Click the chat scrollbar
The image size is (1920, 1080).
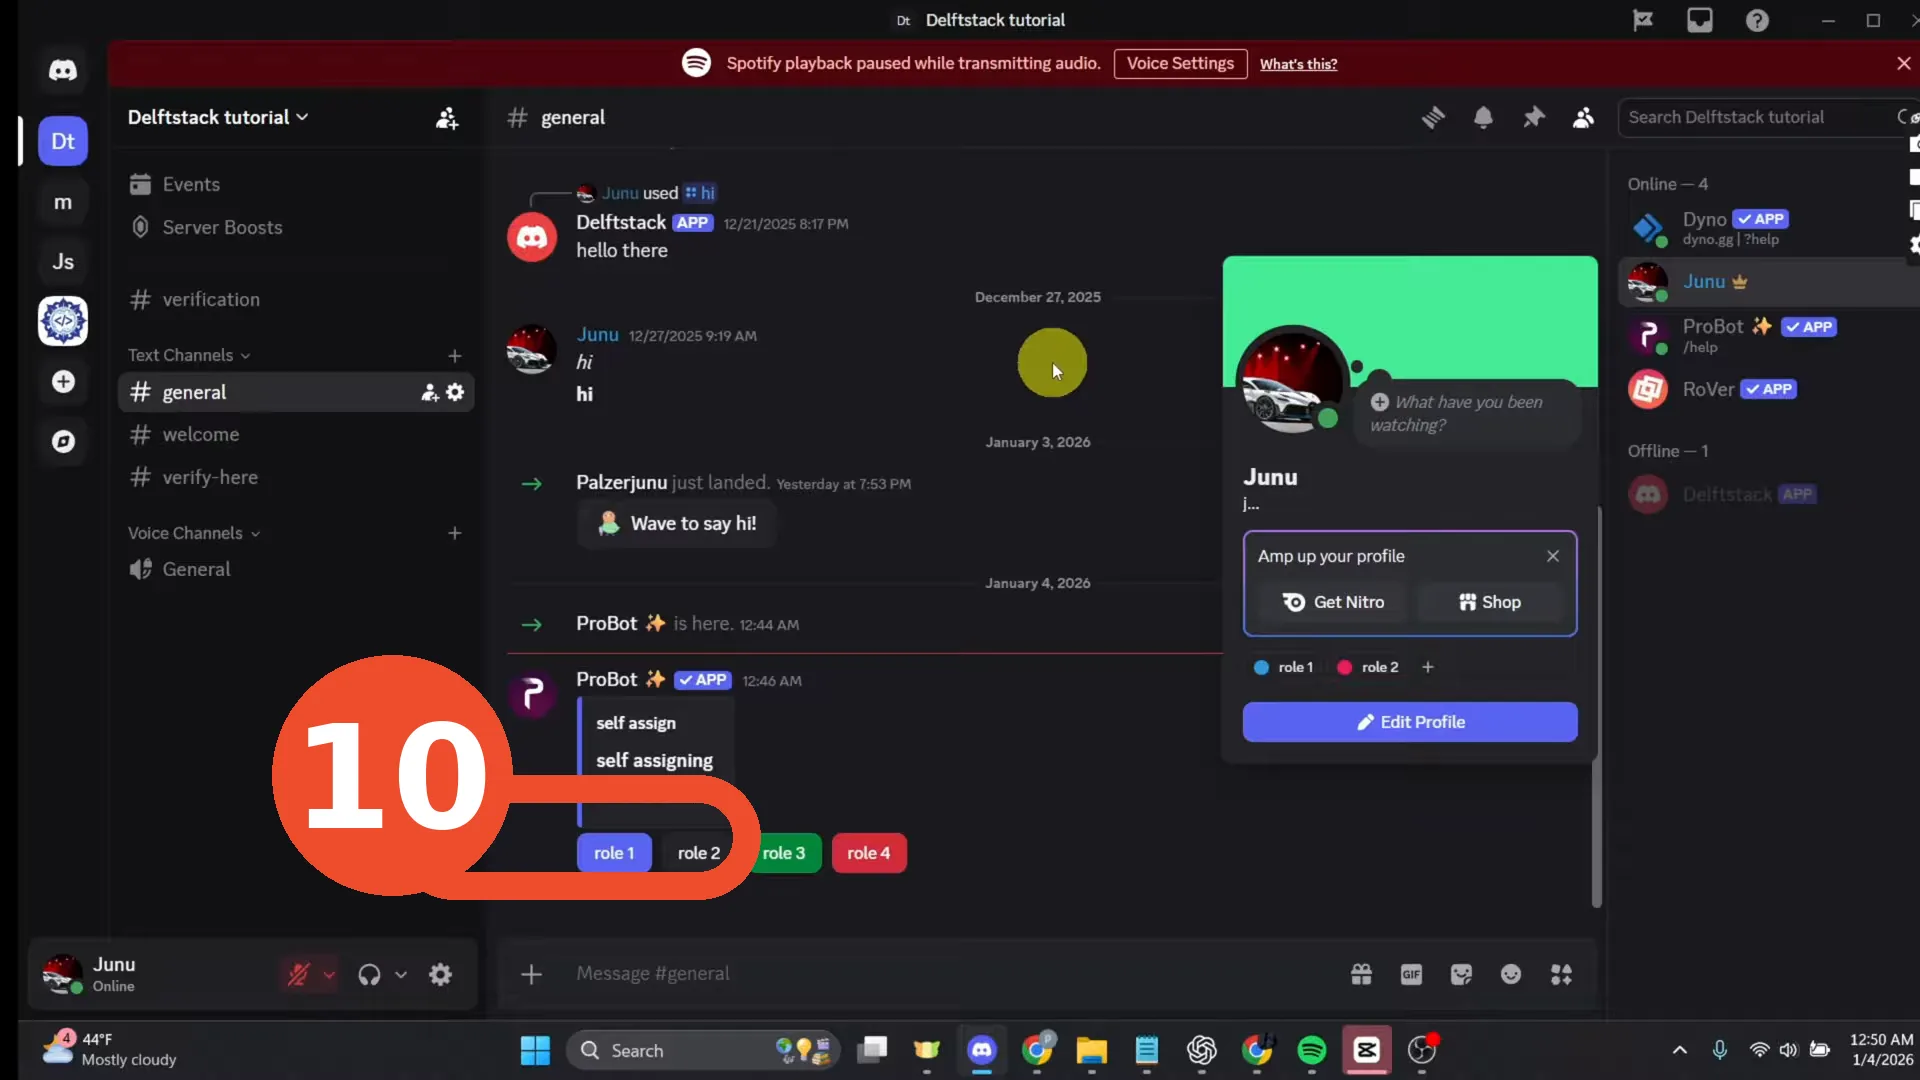point(1597,707)
